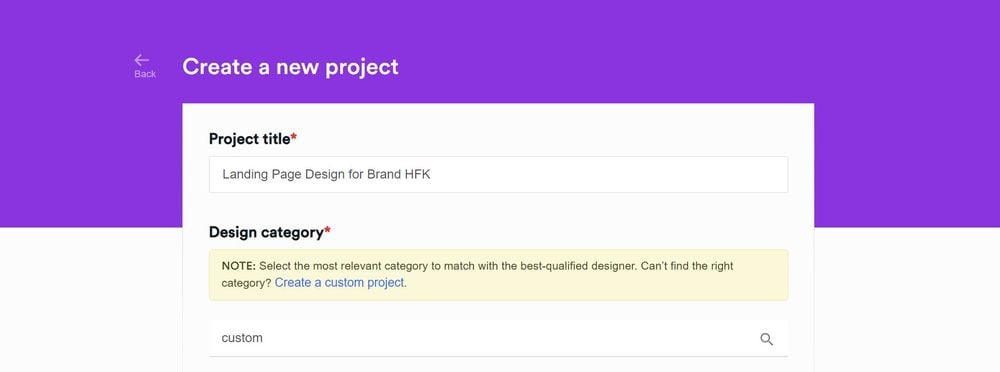Click the "Create a new project" heading
1000x372 pixels.
click(290, 66)
